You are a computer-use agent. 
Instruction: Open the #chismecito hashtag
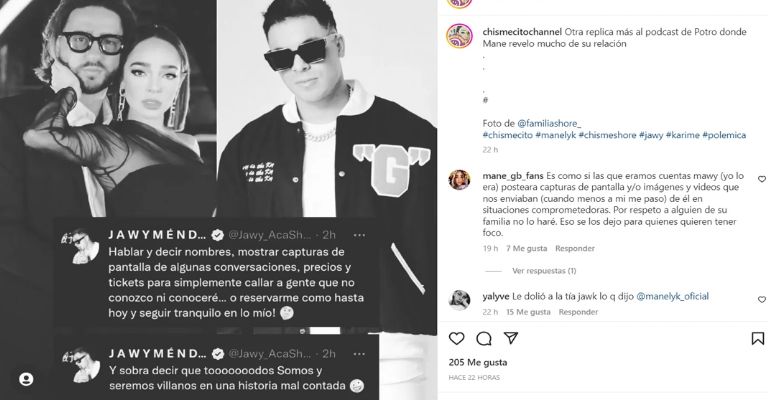pyautogui.click(x=507, y=135)
